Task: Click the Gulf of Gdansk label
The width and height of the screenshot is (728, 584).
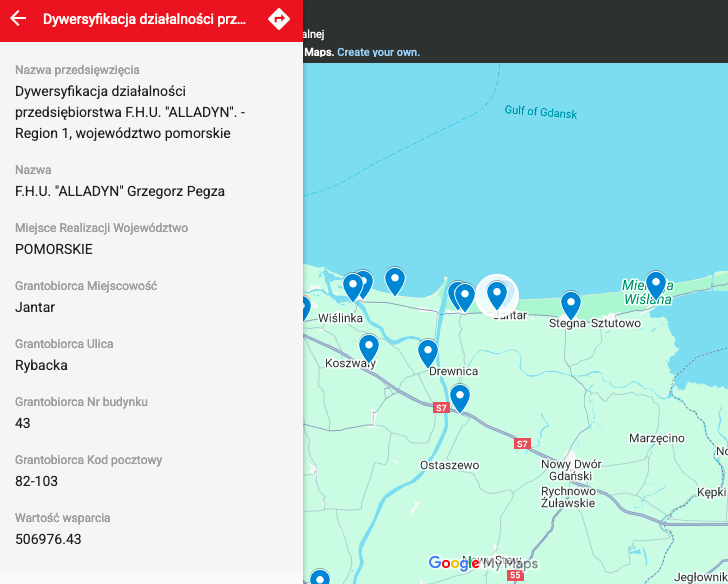Action: click(x=540, y=113)
